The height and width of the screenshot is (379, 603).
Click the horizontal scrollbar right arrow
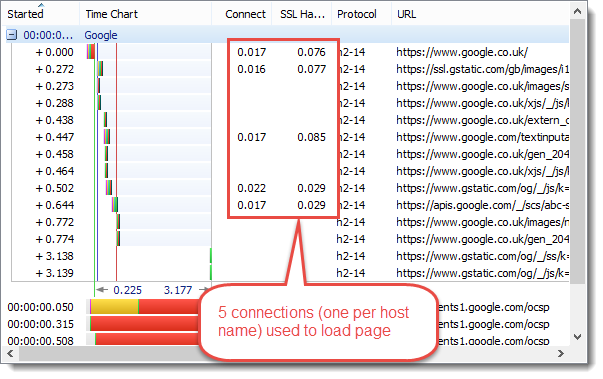coord(561,354)
